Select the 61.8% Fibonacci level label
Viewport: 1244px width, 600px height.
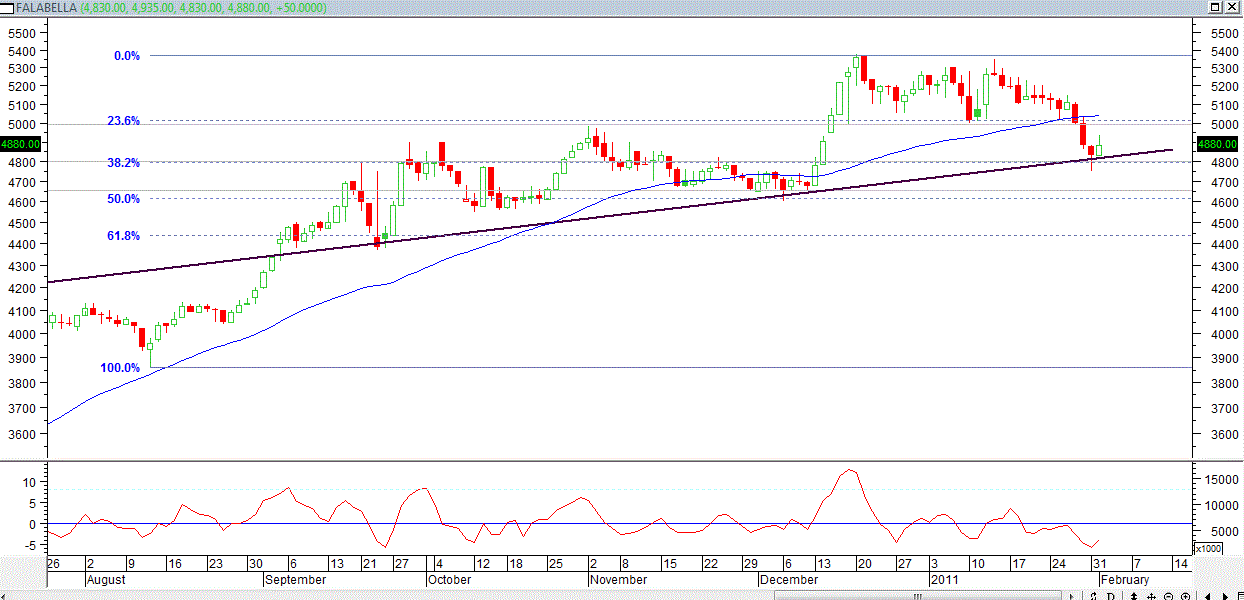coord(123,236)
